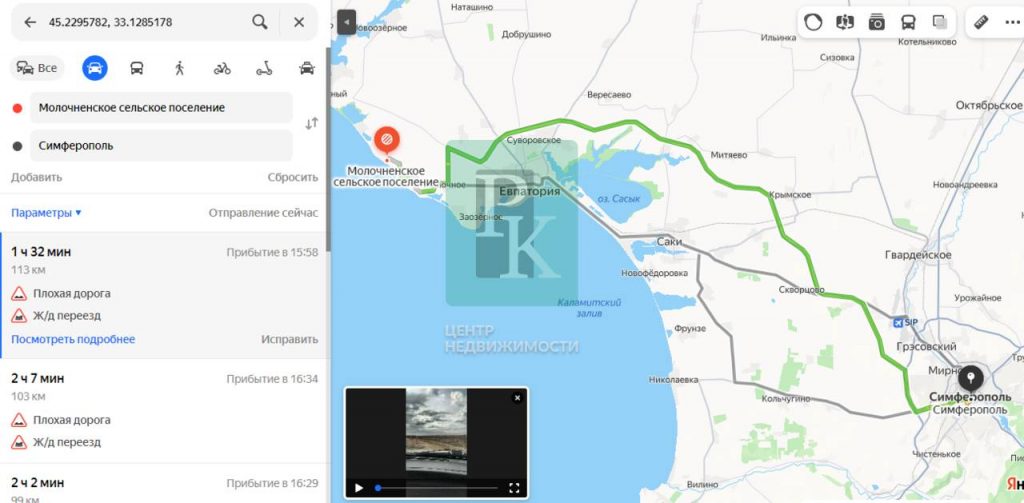Close the mini video player
The width and height of the screenshot is (1024, 503).
tap(517, 397)
